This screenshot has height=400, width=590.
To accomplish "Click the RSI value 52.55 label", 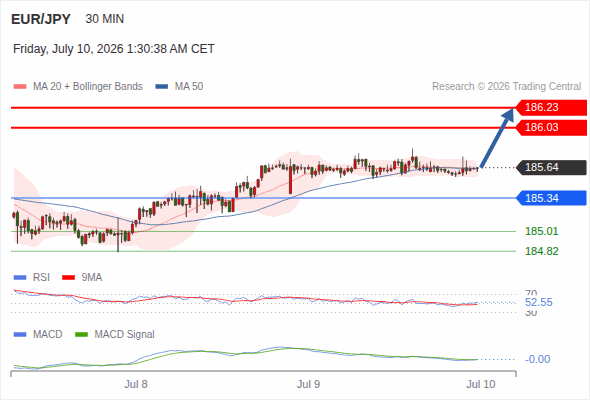I will (x=539, y=302).
